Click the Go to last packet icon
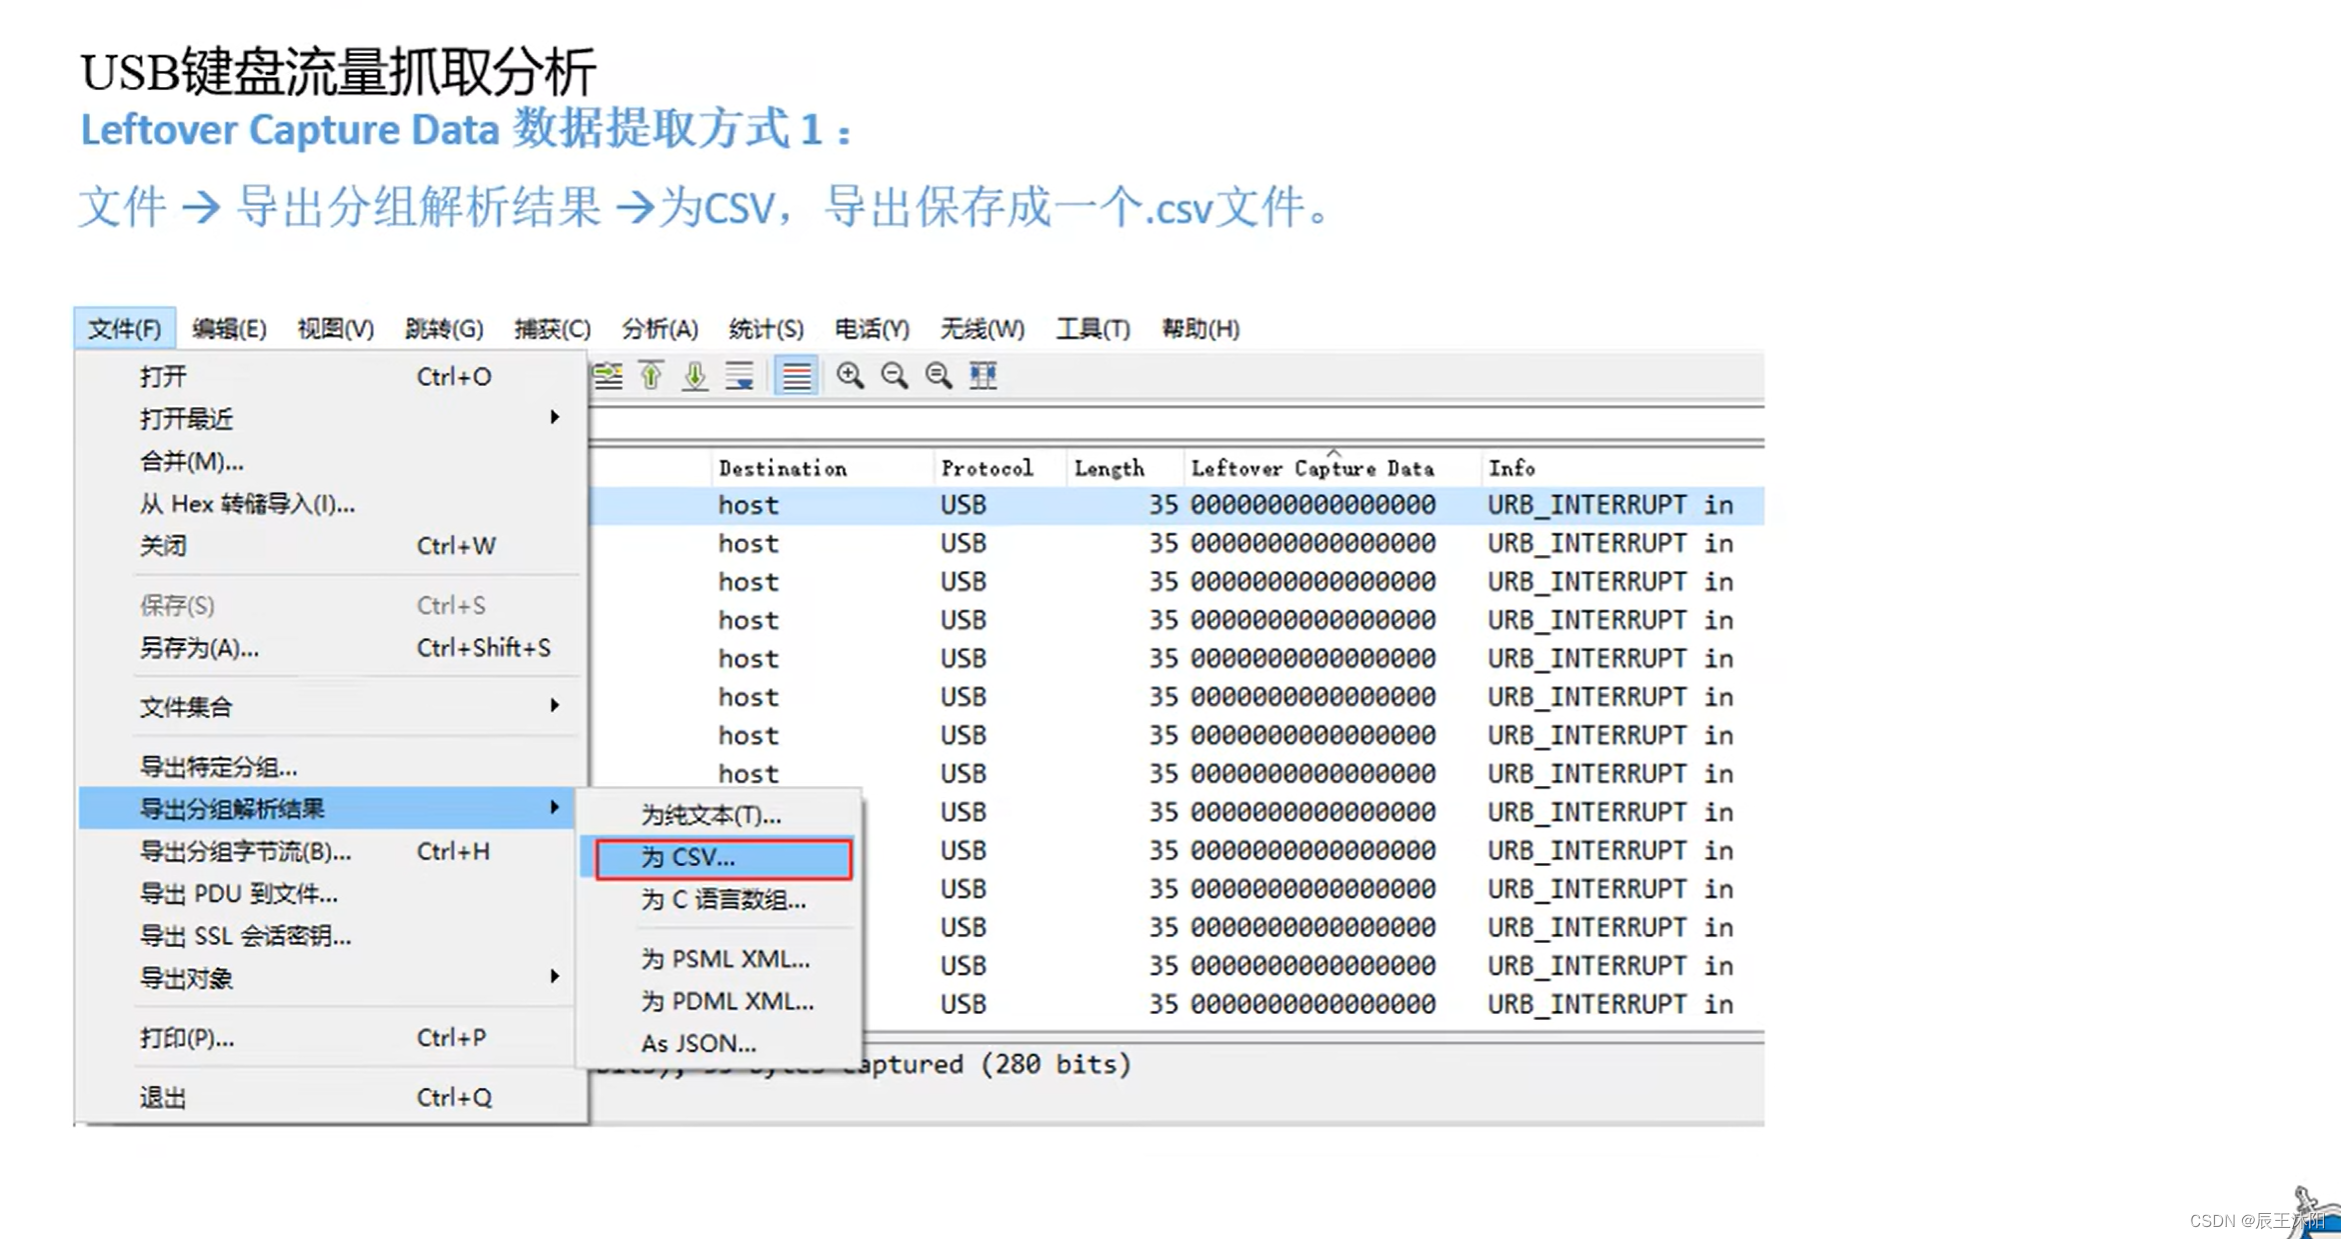 tap(695, 376)
